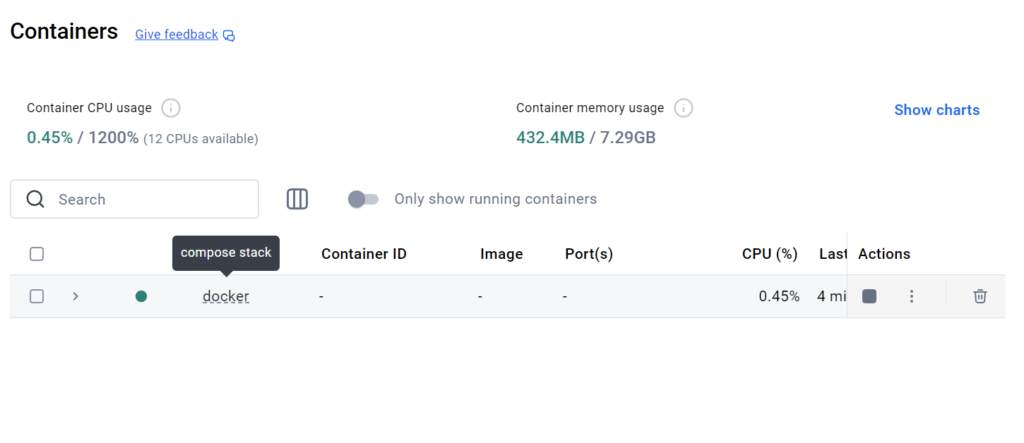Open the column display settings icon
1024x443 pixels.
click(297, 199)
